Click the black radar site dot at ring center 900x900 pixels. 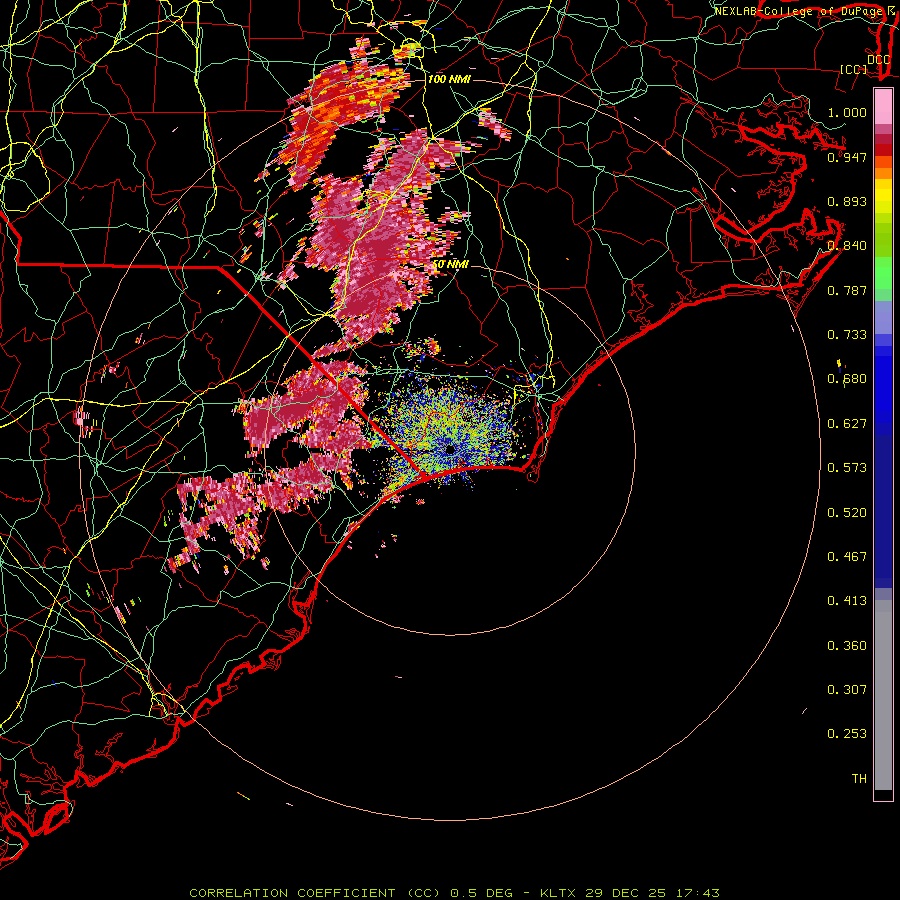(x=450, y=449)
